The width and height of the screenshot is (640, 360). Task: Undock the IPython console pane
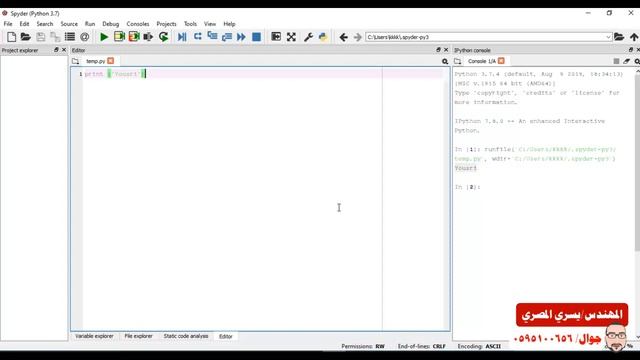631,50
